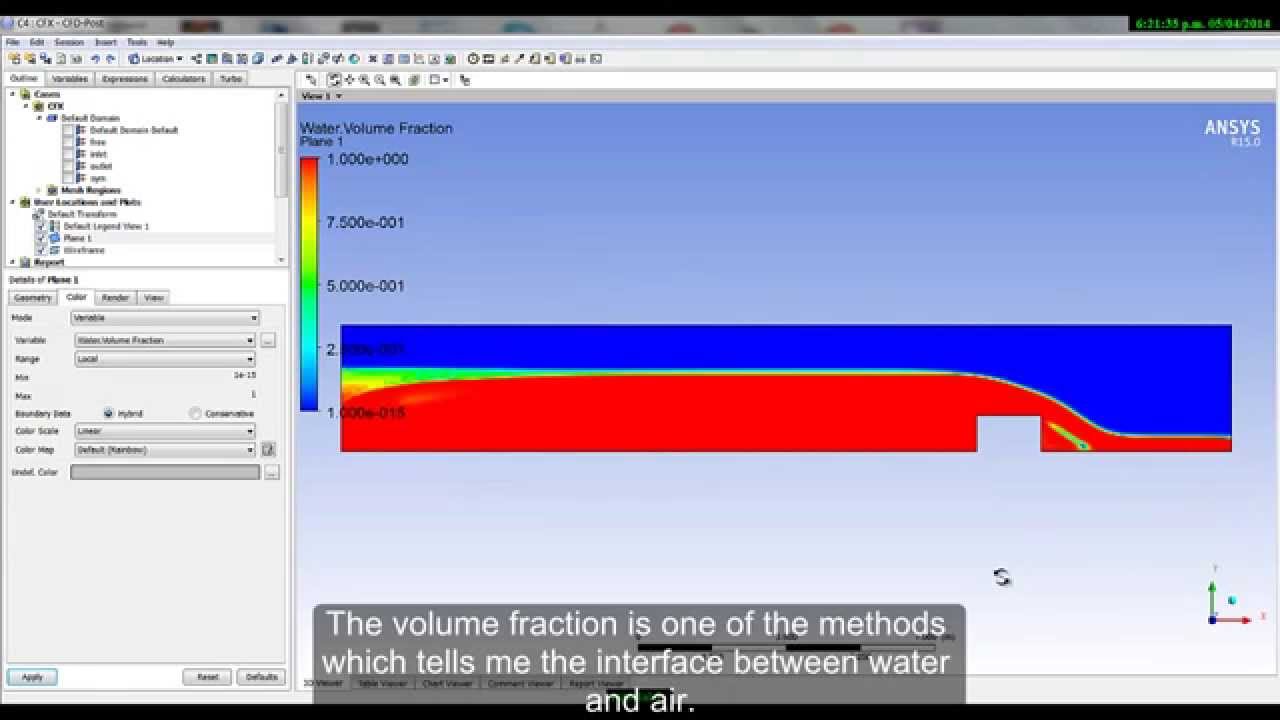The image size is (1280, 720).
Task: Select the Conservative radio button
Action: coord(196,413)
